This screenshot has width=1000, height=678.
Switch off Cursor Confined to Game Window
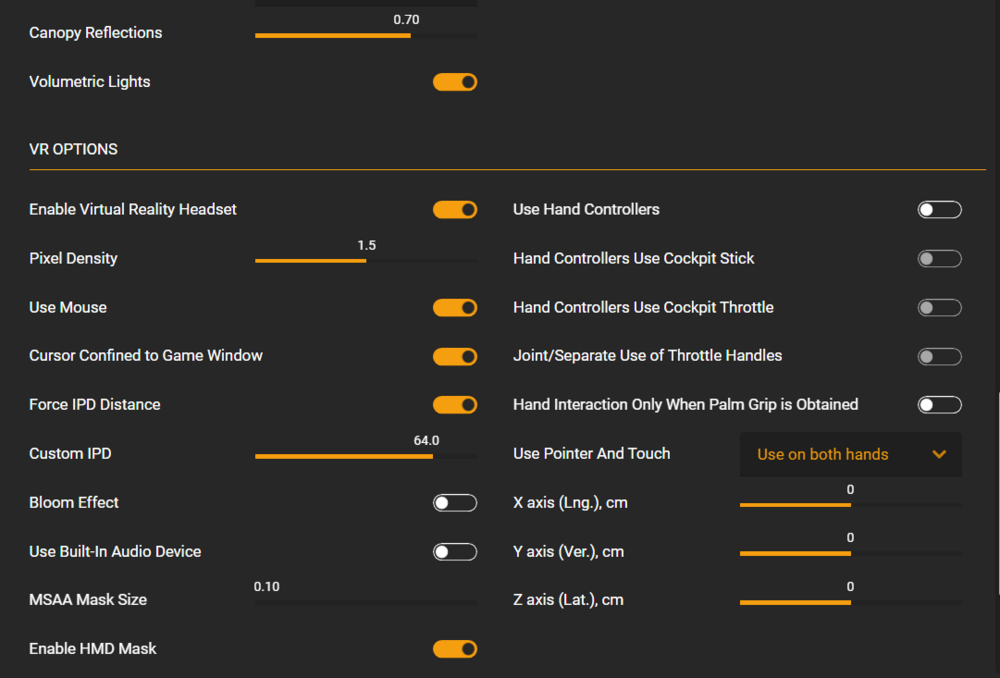tap(455, 357)
